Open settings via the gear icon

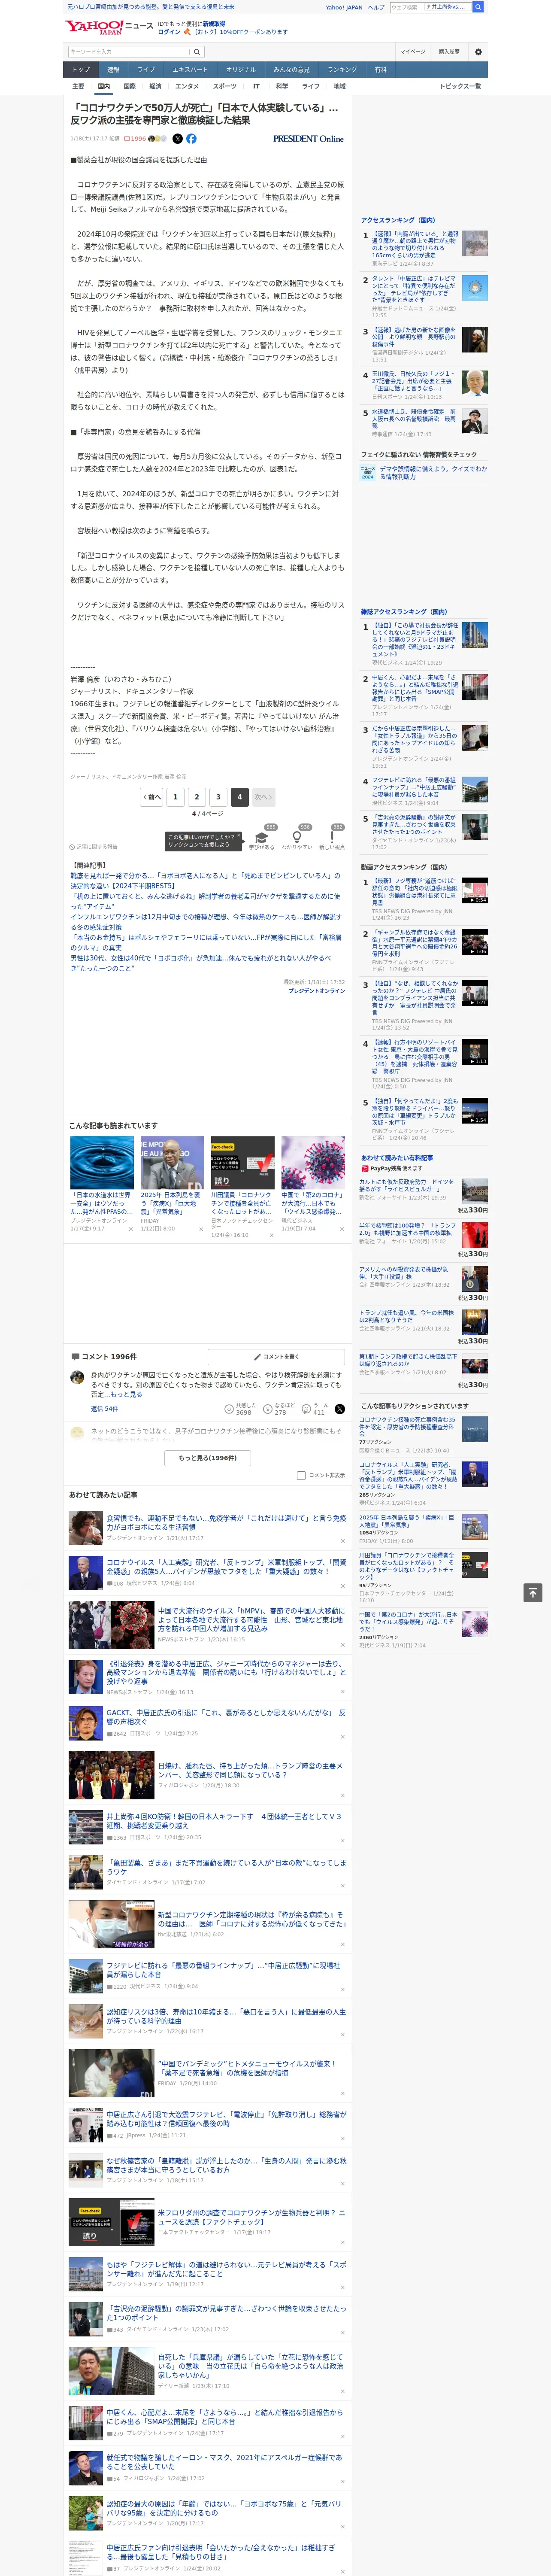click(478, 51)
